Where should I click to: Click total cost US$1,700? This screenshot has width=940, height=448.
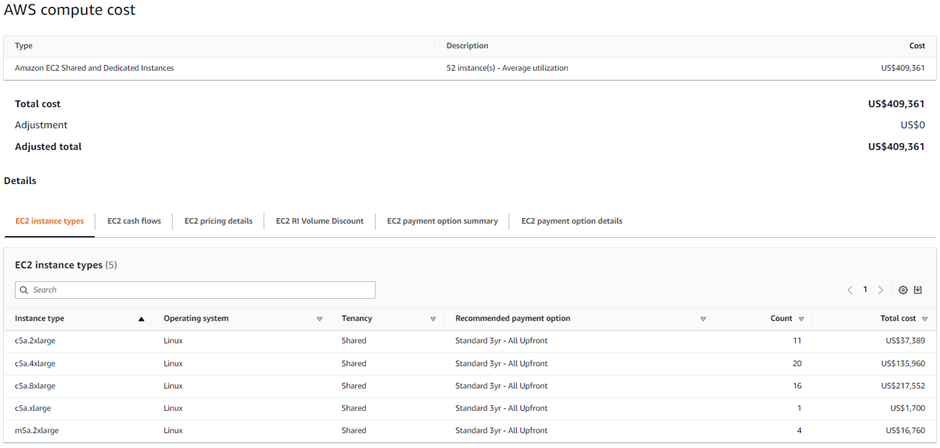tap(908, 408)
